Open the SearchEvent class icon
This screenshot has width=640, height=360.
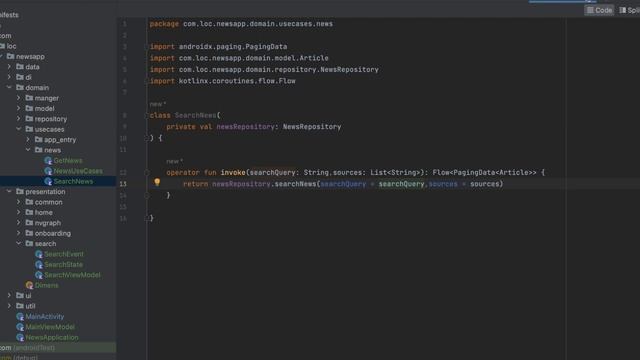tap(39, 254)
